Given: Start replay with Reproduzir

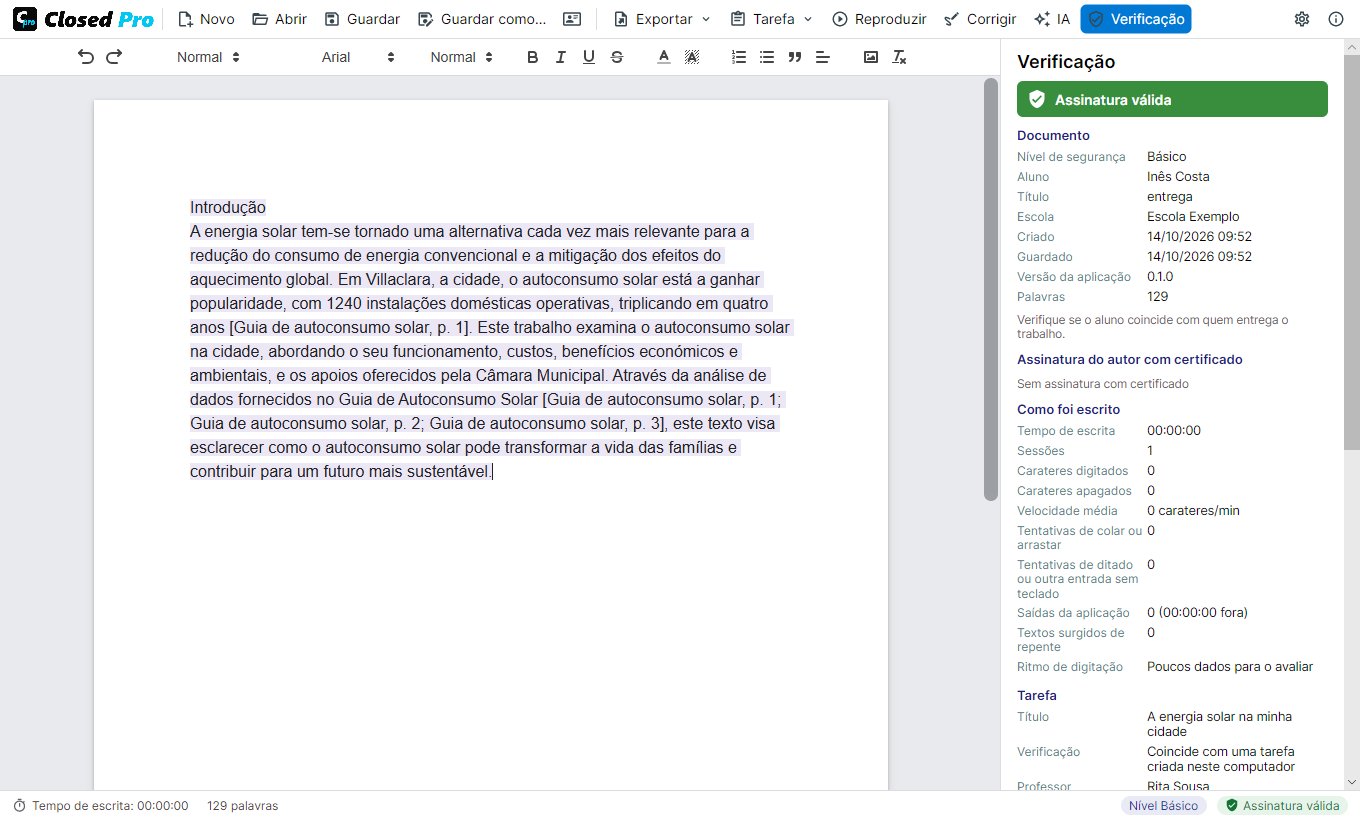Looking at the screenshot, I should (878, 19).
